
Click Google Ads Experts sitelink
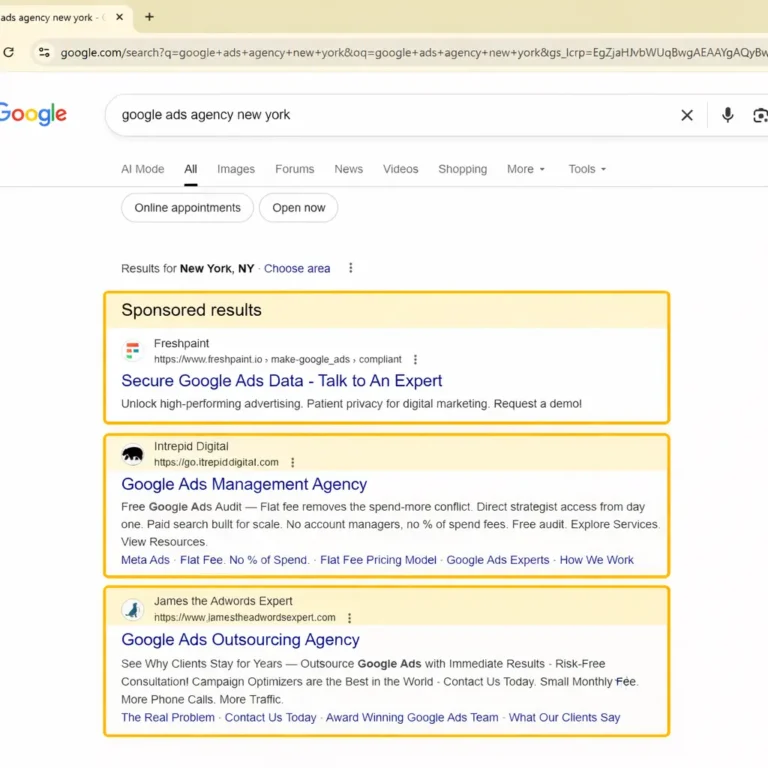(x=498, y=560)
